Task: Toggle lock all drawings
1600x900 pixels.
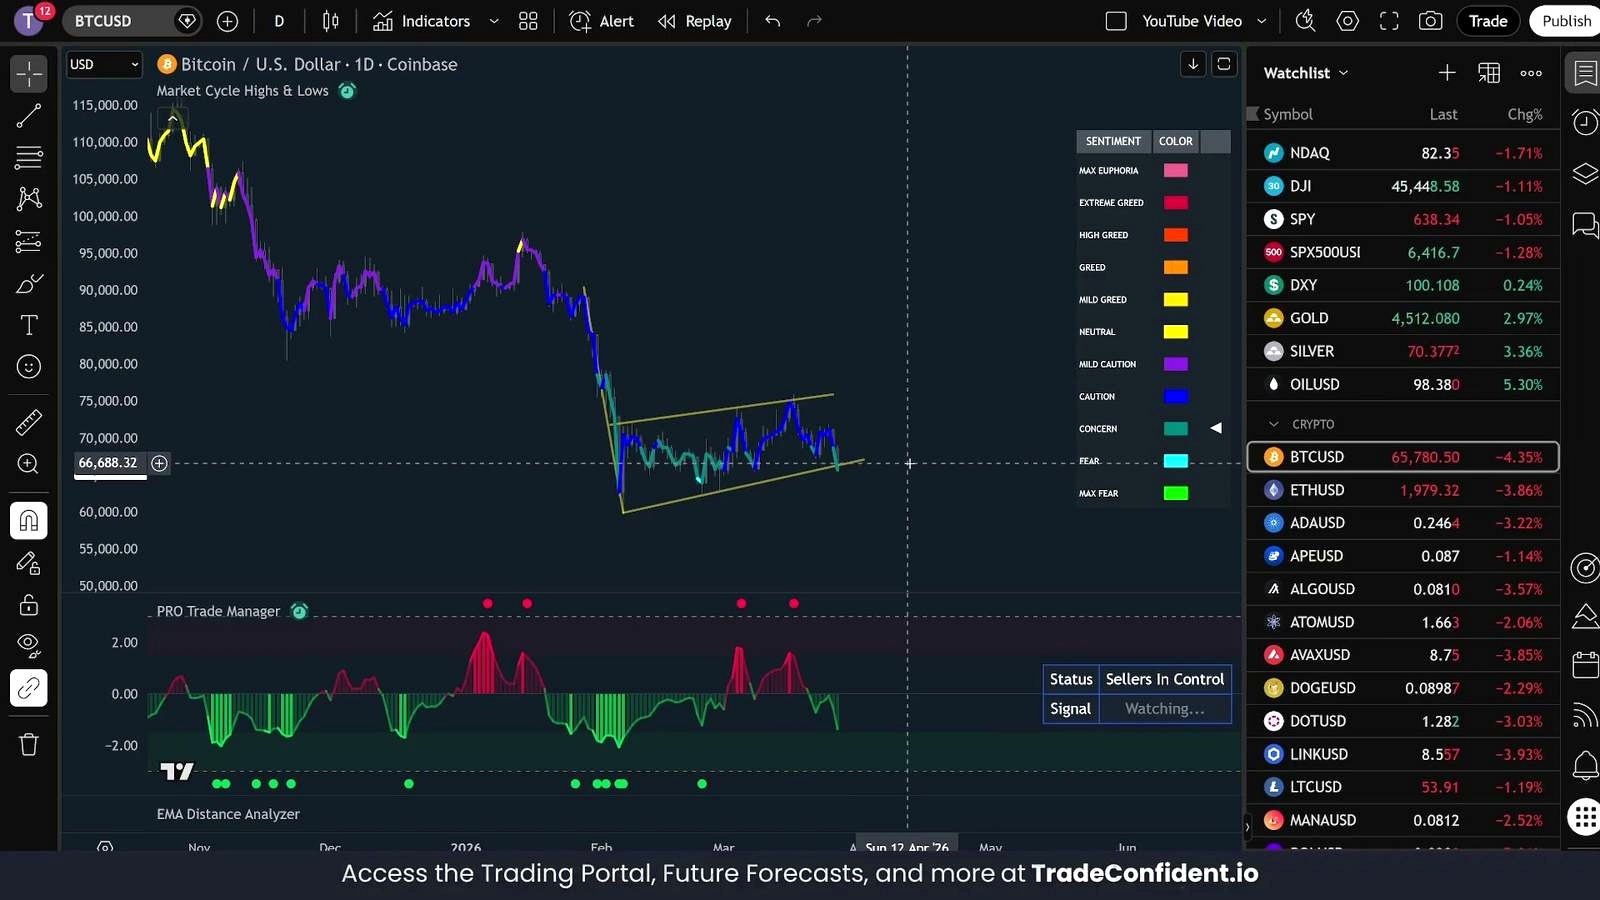Action: point(29,604)
